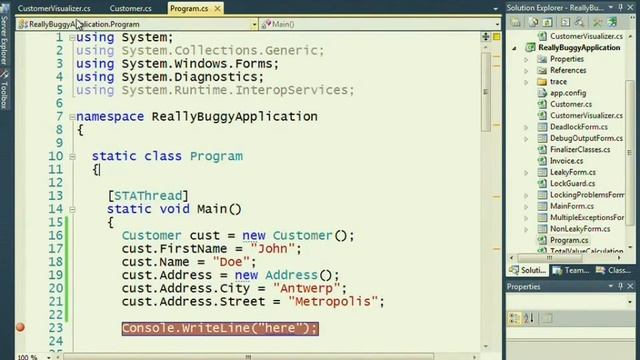
Task: Expand the References node
Action: 526,71
